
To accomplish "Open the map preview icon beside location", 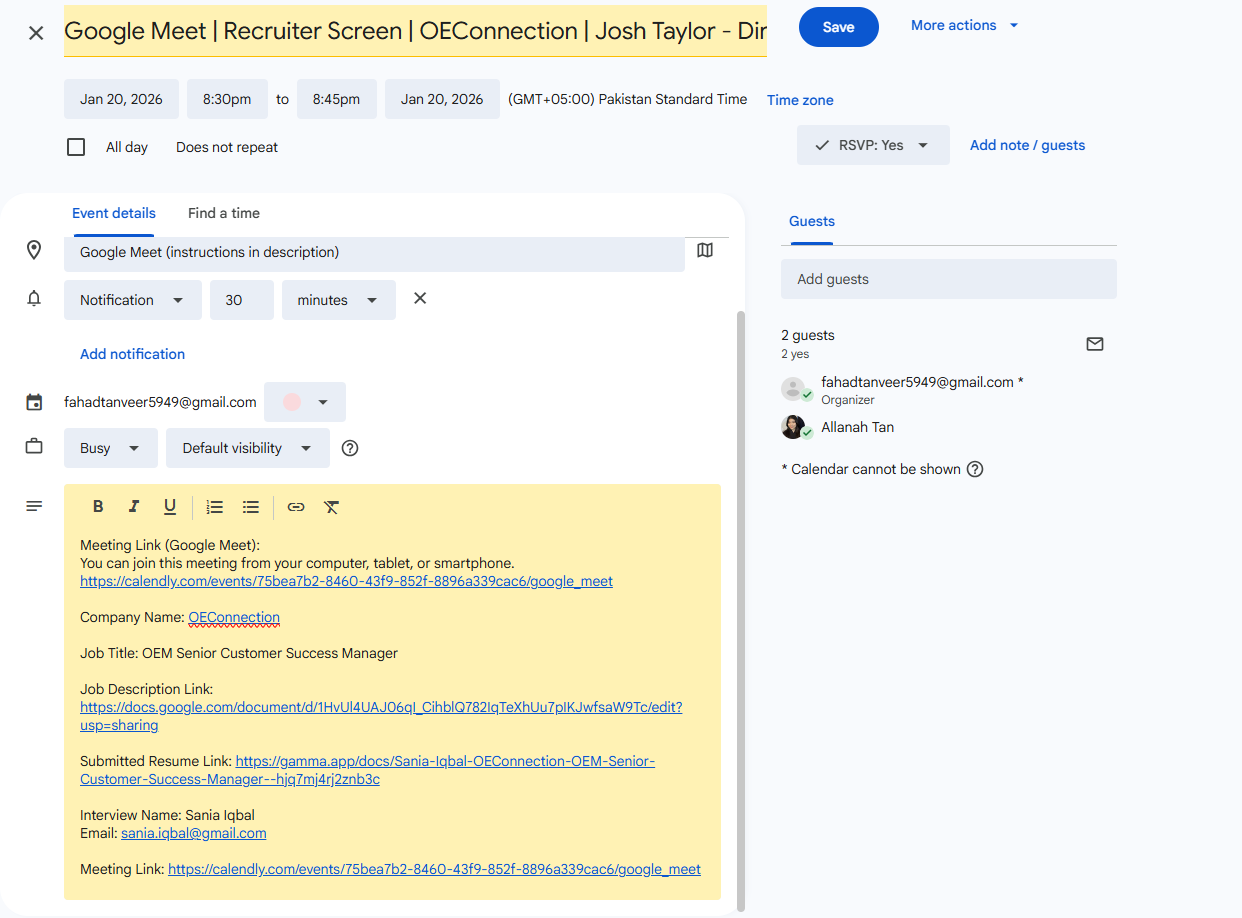I will click(705, 250).
